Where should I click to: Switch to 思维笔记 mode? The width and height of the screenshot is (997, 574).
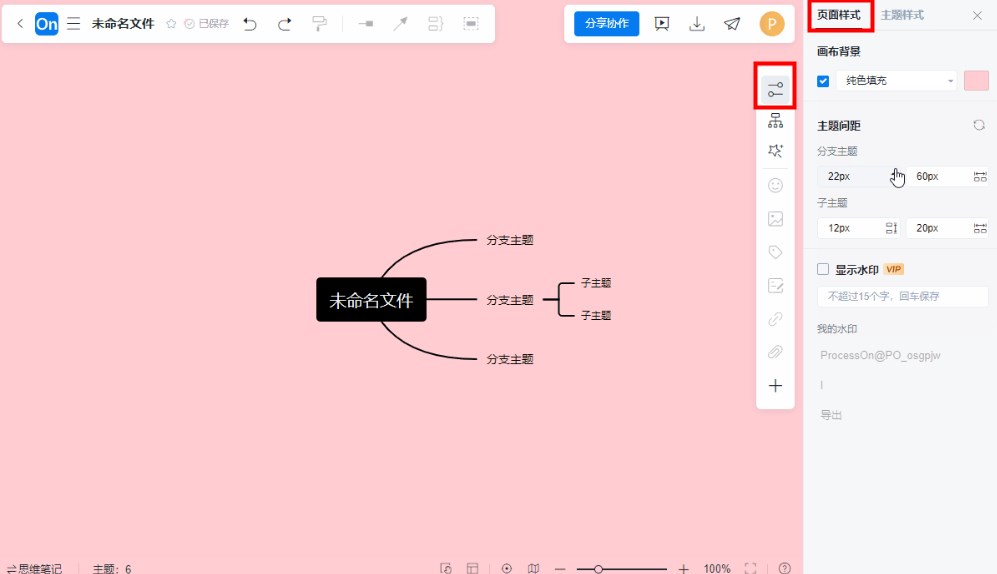tap(34, 568)
